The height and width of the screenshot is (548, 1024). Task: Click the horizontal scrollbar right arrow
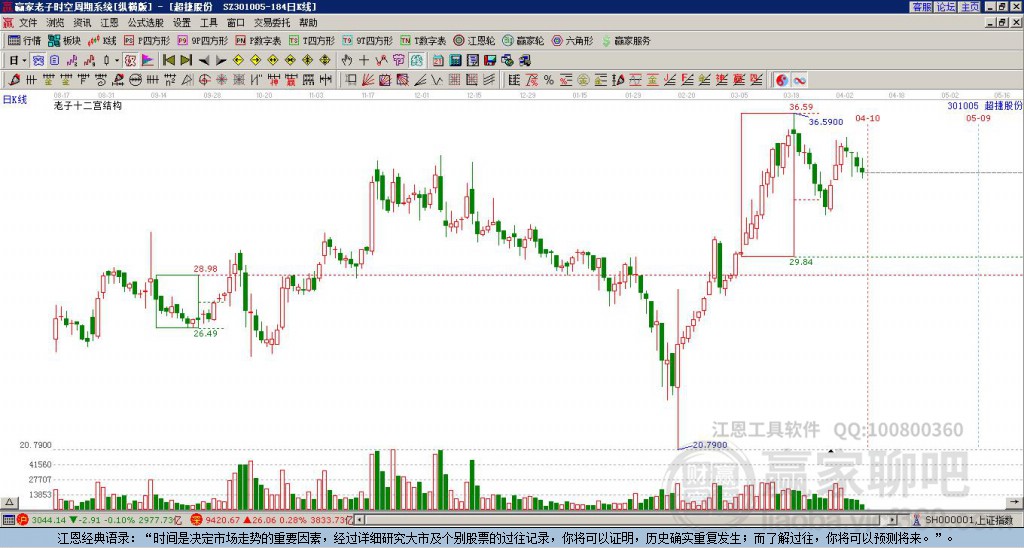[892, 520]
